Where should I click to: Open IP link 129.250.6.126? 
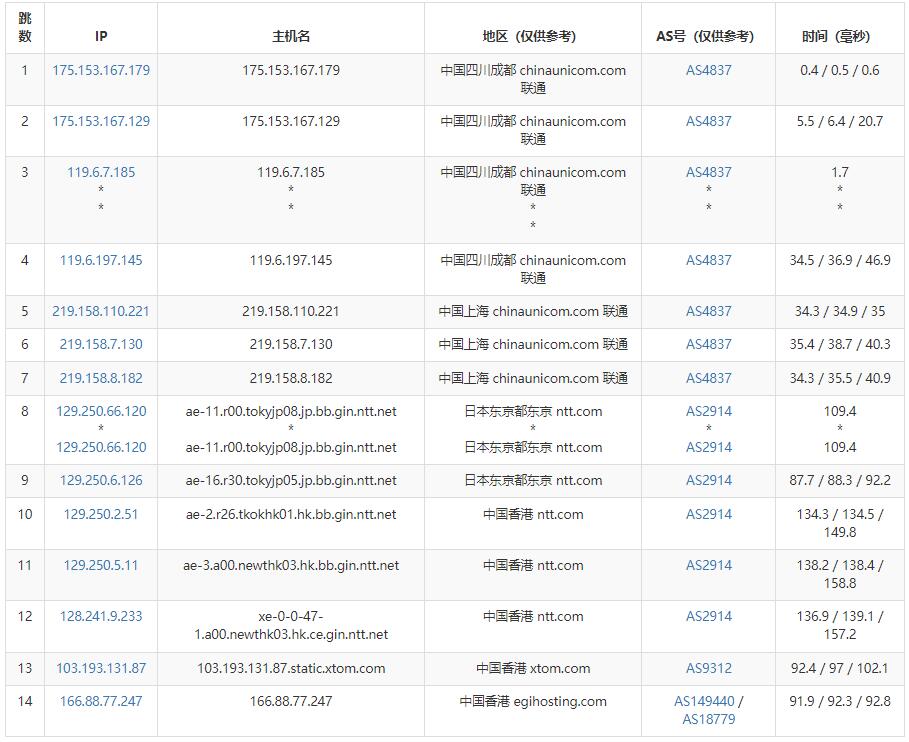[101, 480]
